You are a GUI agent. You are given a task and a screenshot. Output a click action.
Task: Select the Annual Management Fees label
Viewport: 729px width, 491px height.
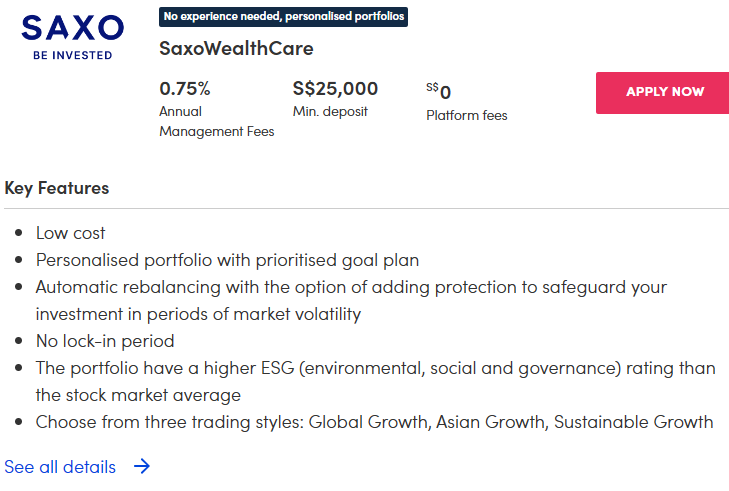[x=216, y=121]
